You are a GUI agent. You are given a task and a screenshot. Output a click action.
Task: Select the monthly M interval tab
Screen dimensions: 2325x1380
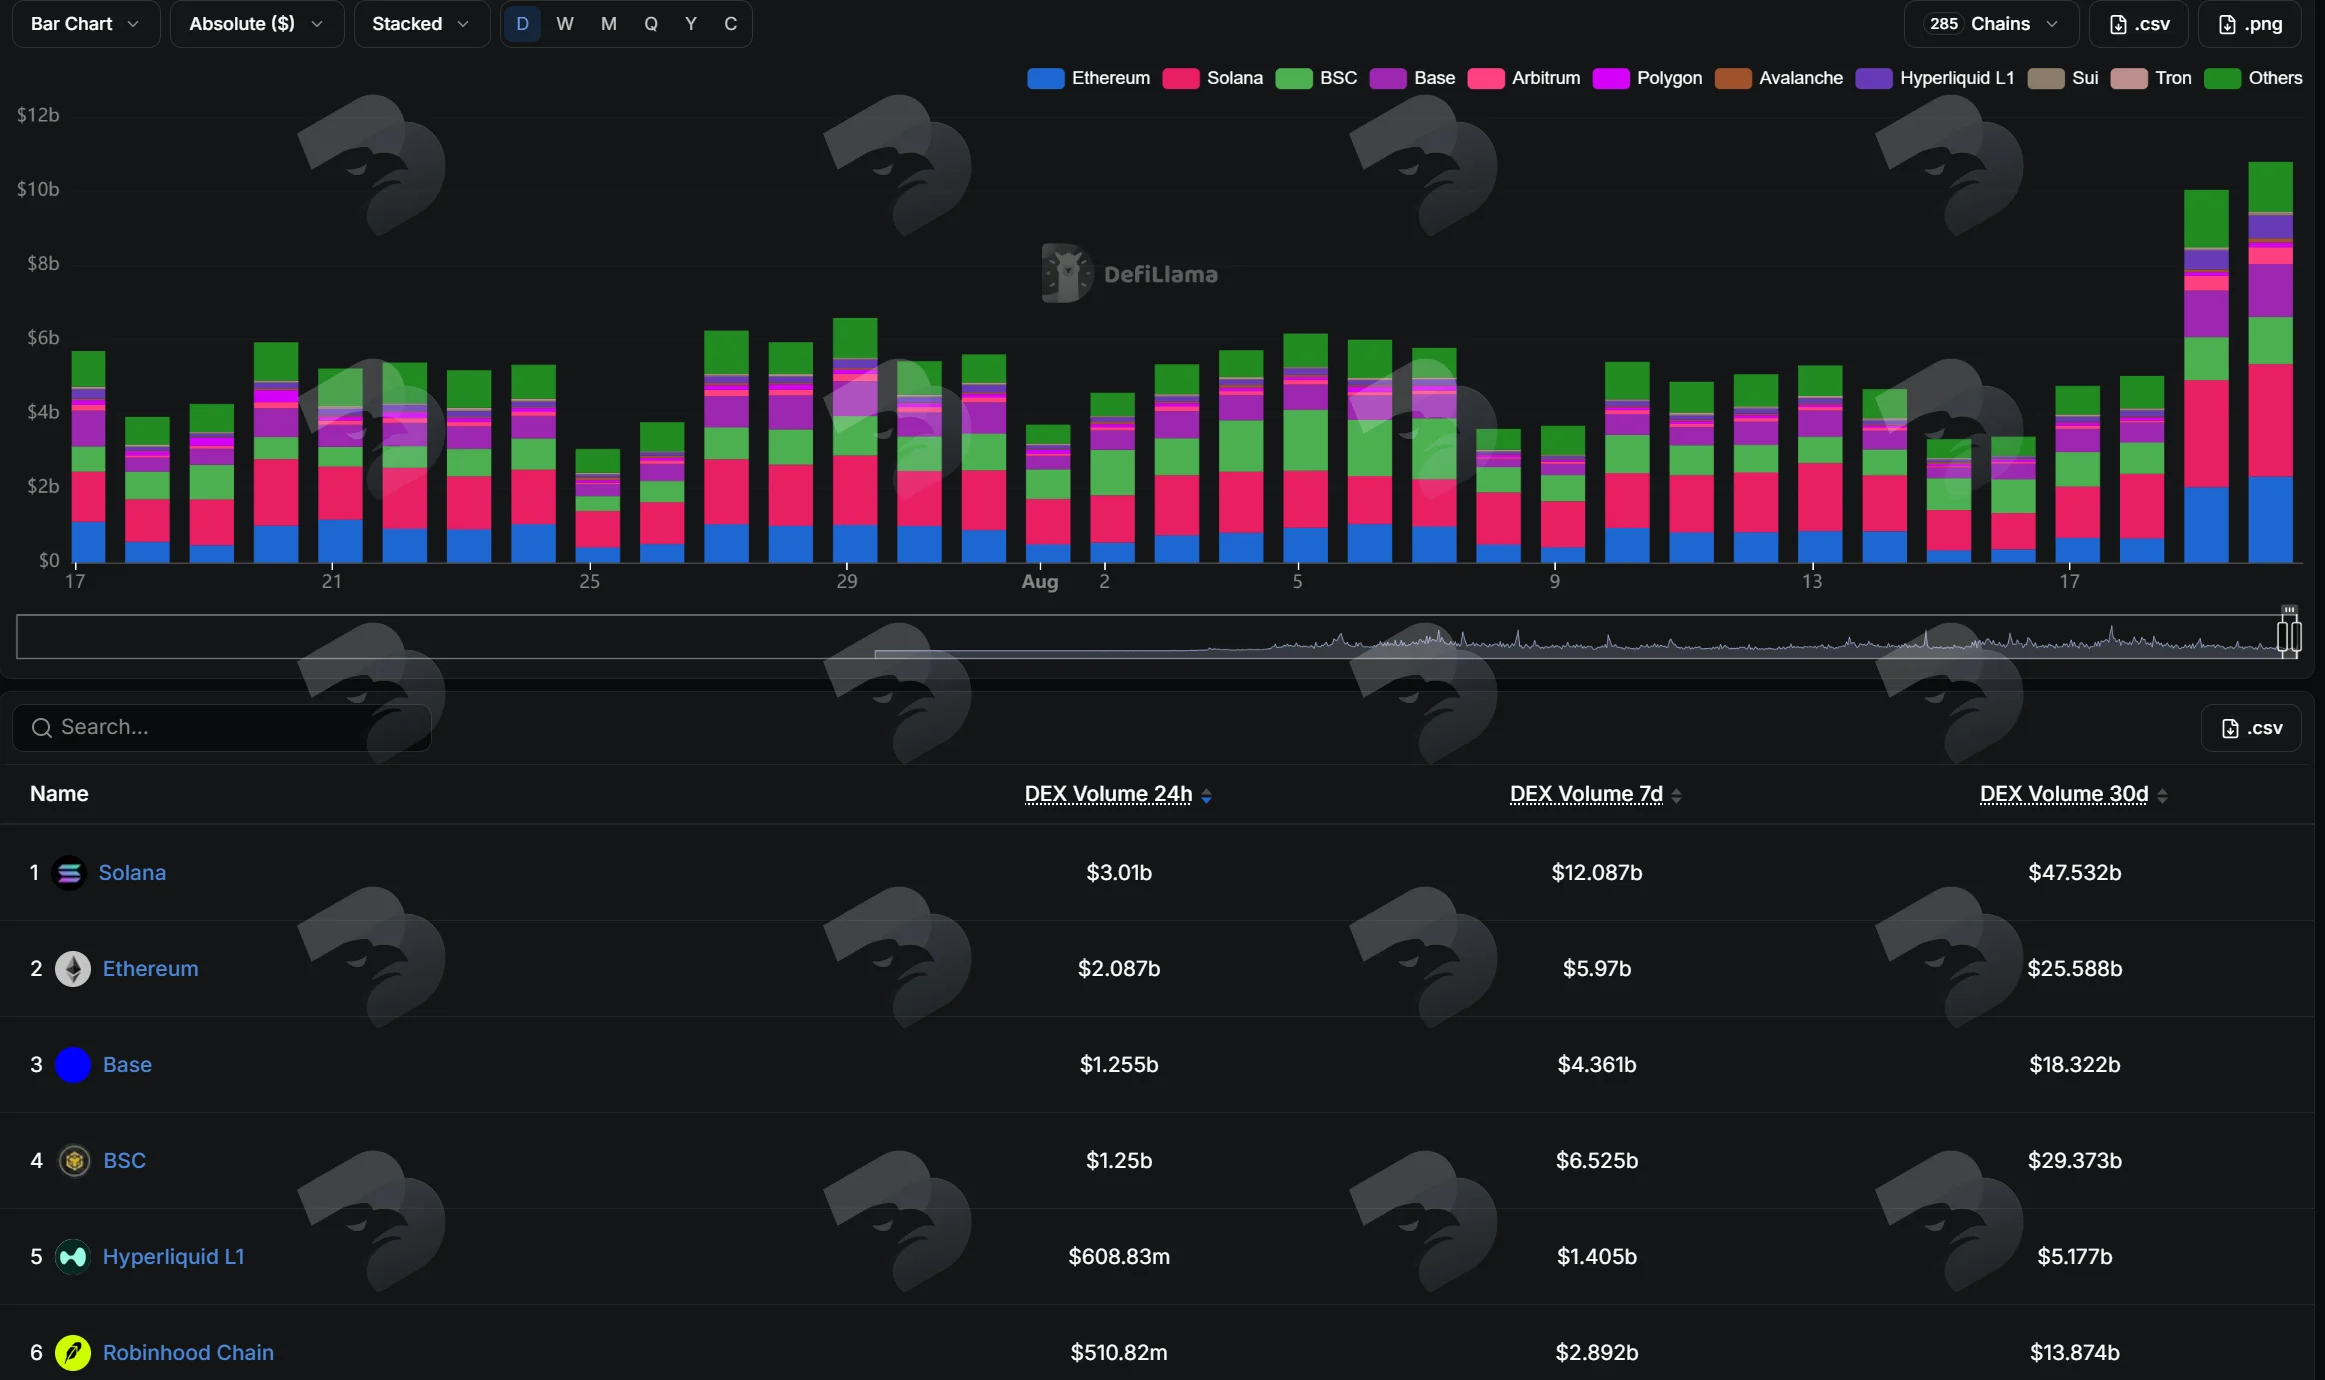coord(608,24)
